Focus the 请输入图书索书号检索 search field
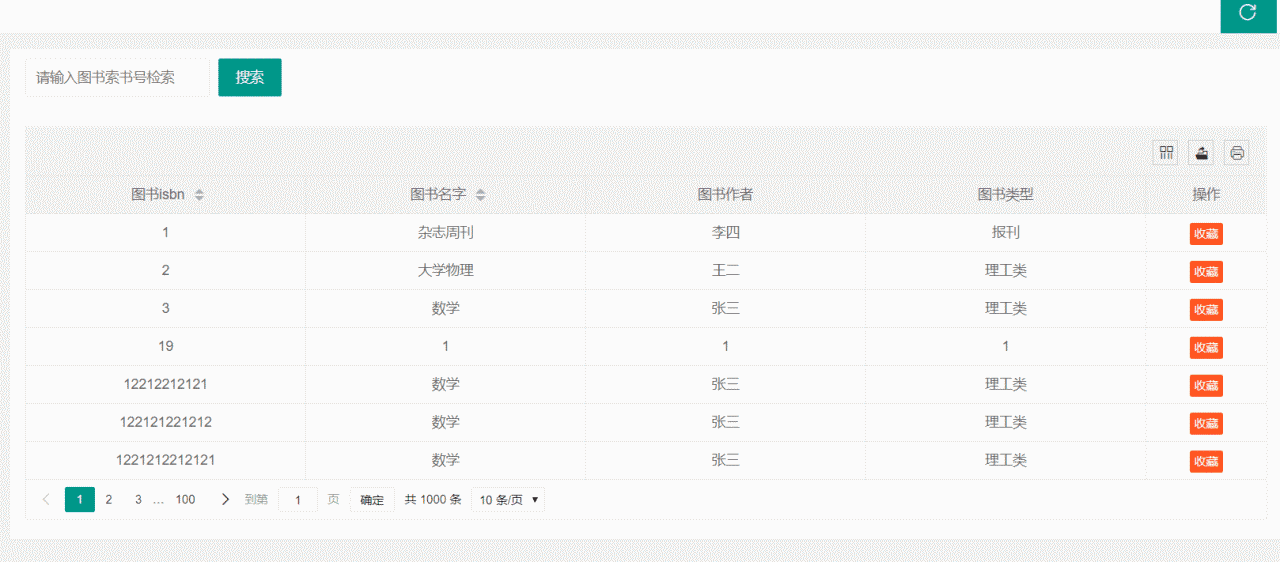Screen dimensions: 1280x562 [117, 77]
